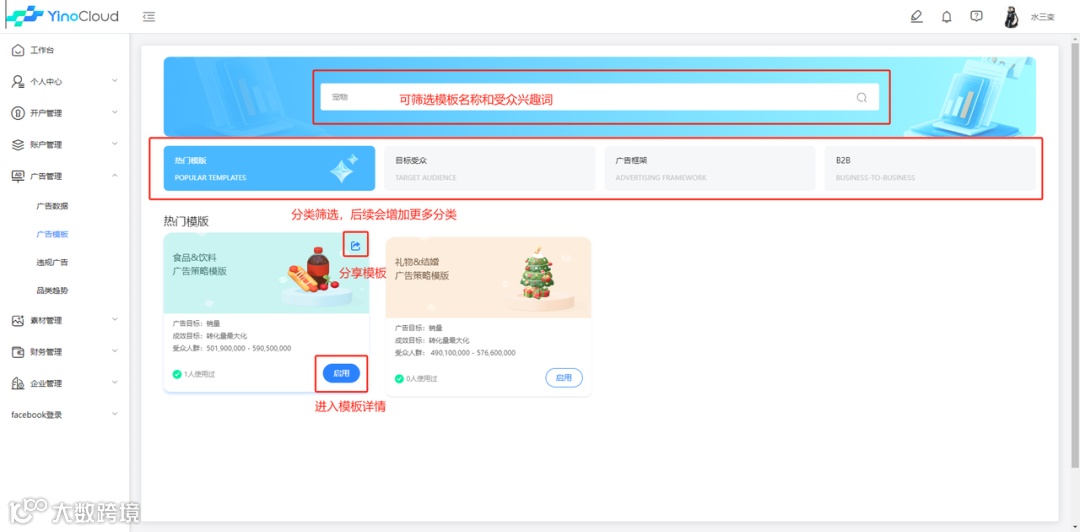1080x532 pixels.
Task: Click the 财务管理 wallet icon
Action: pyautogui.click(x=18, y=352)
